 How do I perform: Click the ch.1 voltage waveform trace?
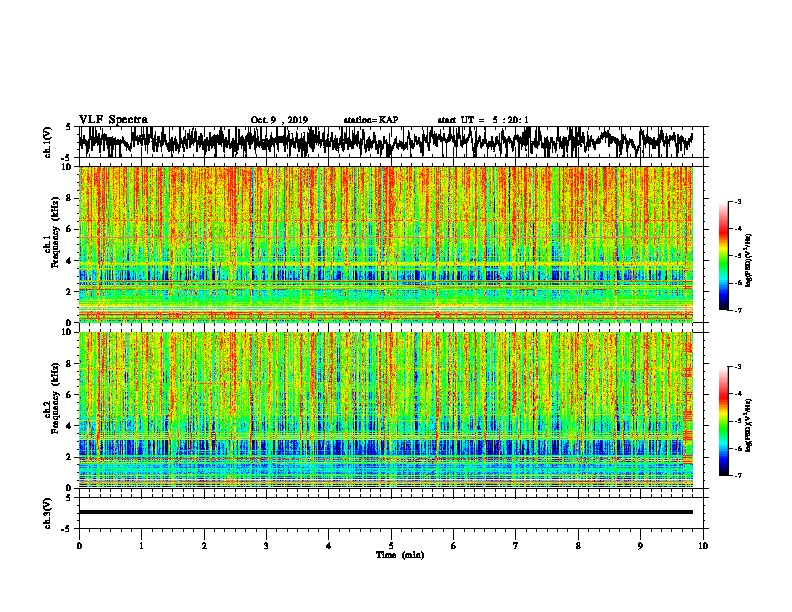pos(386,141)
